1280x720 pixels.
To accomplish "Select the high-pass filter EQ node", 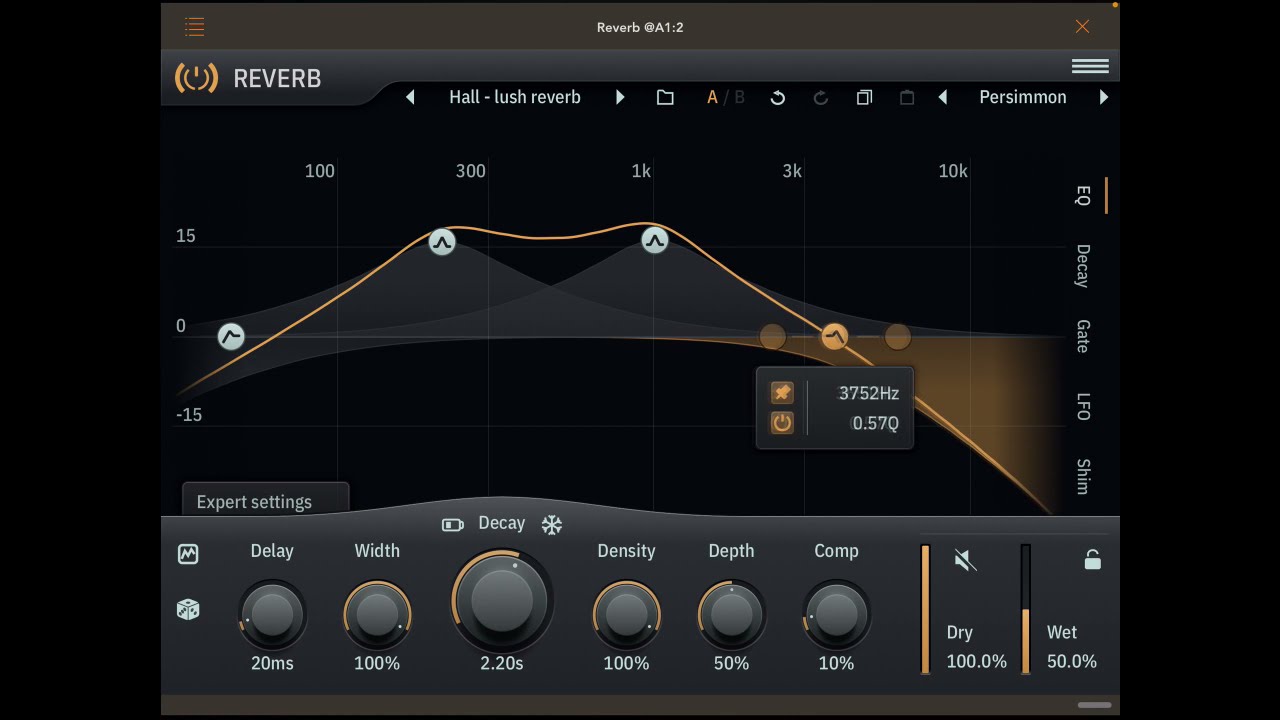I will tap(231, 337).
